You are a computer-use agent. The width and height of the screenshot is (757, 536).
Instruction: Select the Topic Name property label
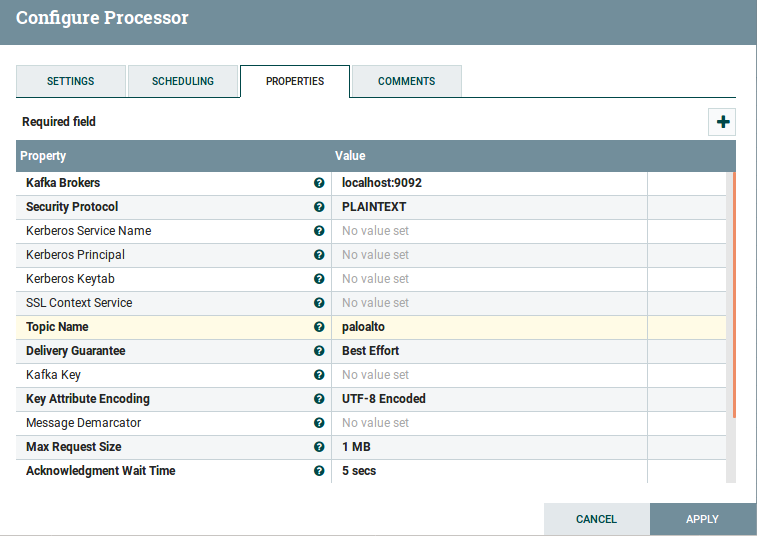pyautogui.click(x=57, y=327)
